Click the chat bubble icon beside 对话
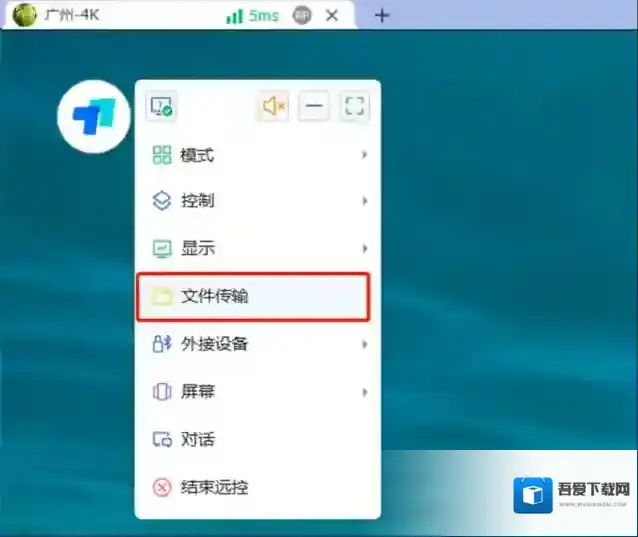This screenshot has width=638, height=537. pyautogui.click(x=162, y=440)
